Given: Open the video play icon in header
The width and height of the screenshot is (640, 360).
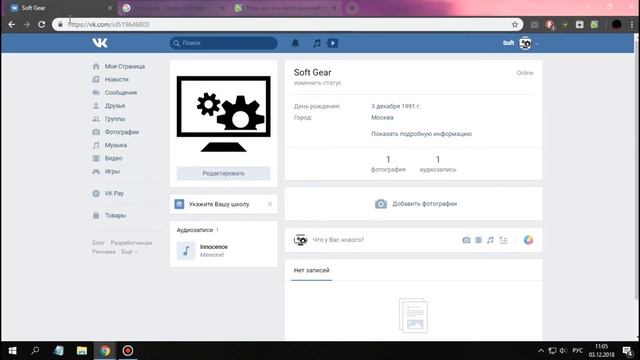Looking at the screenshot, I should tap(333, 43).
